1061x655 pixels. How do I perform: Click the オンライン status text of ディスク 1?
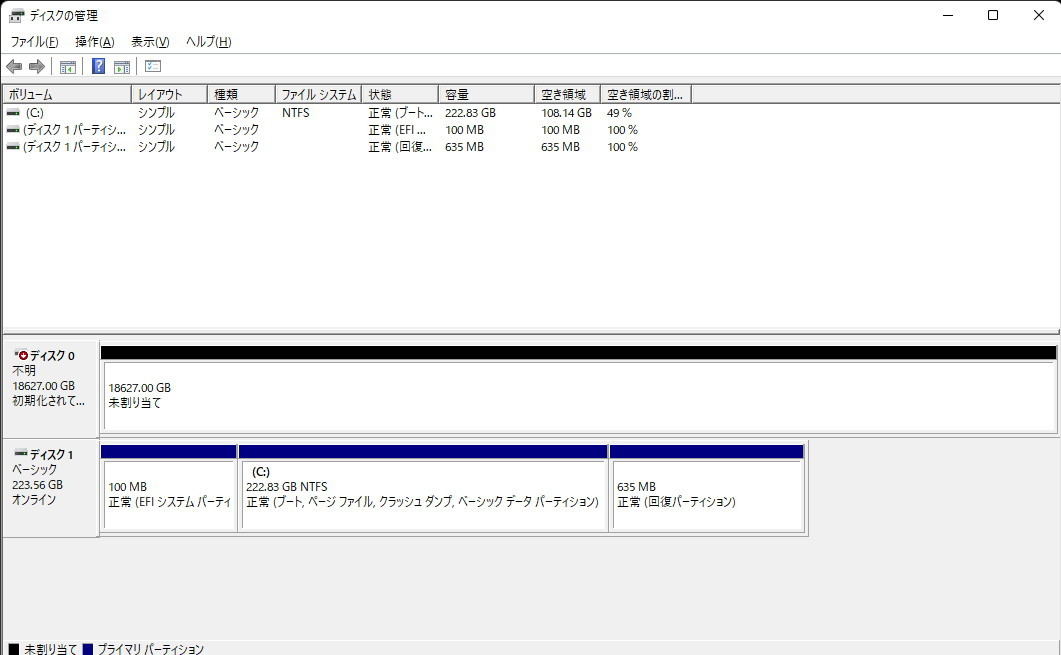34,500
